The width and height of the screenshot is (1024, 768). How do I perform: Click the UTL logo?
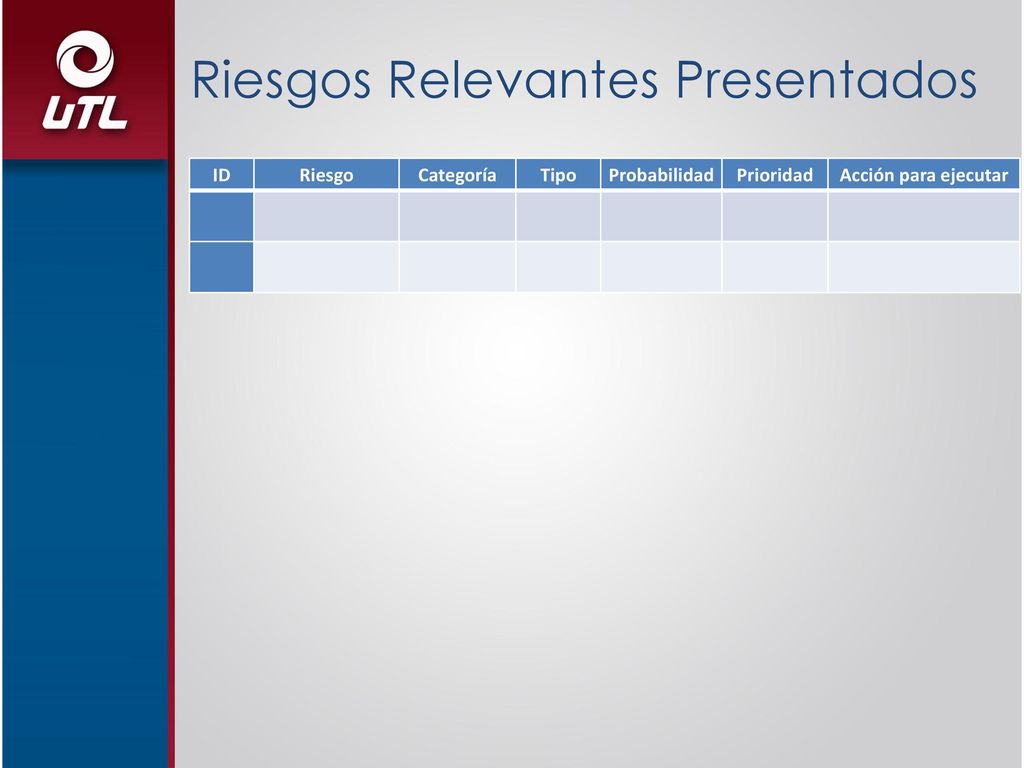click(85, 80)
